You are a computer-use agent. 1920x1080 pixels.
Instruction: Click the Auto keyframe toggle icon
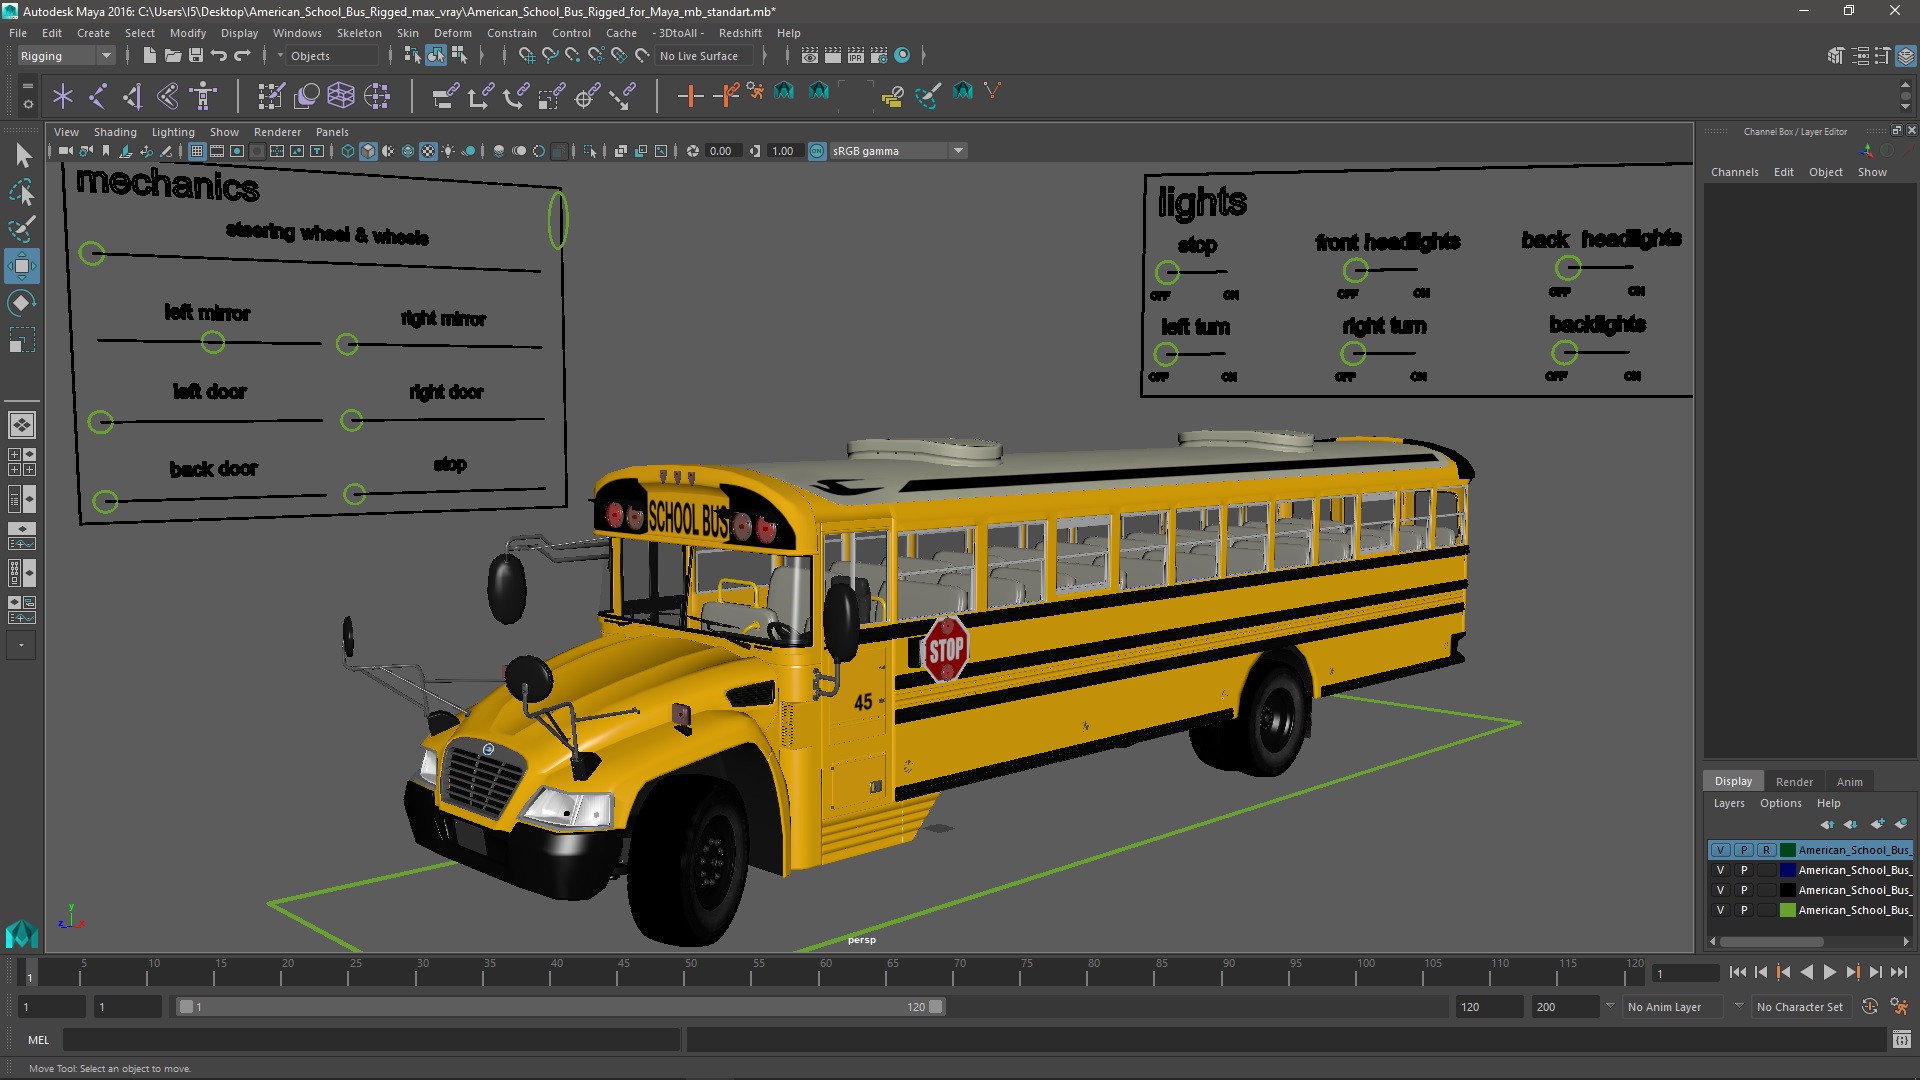pyautogui.click(x=1869, y=1007)
